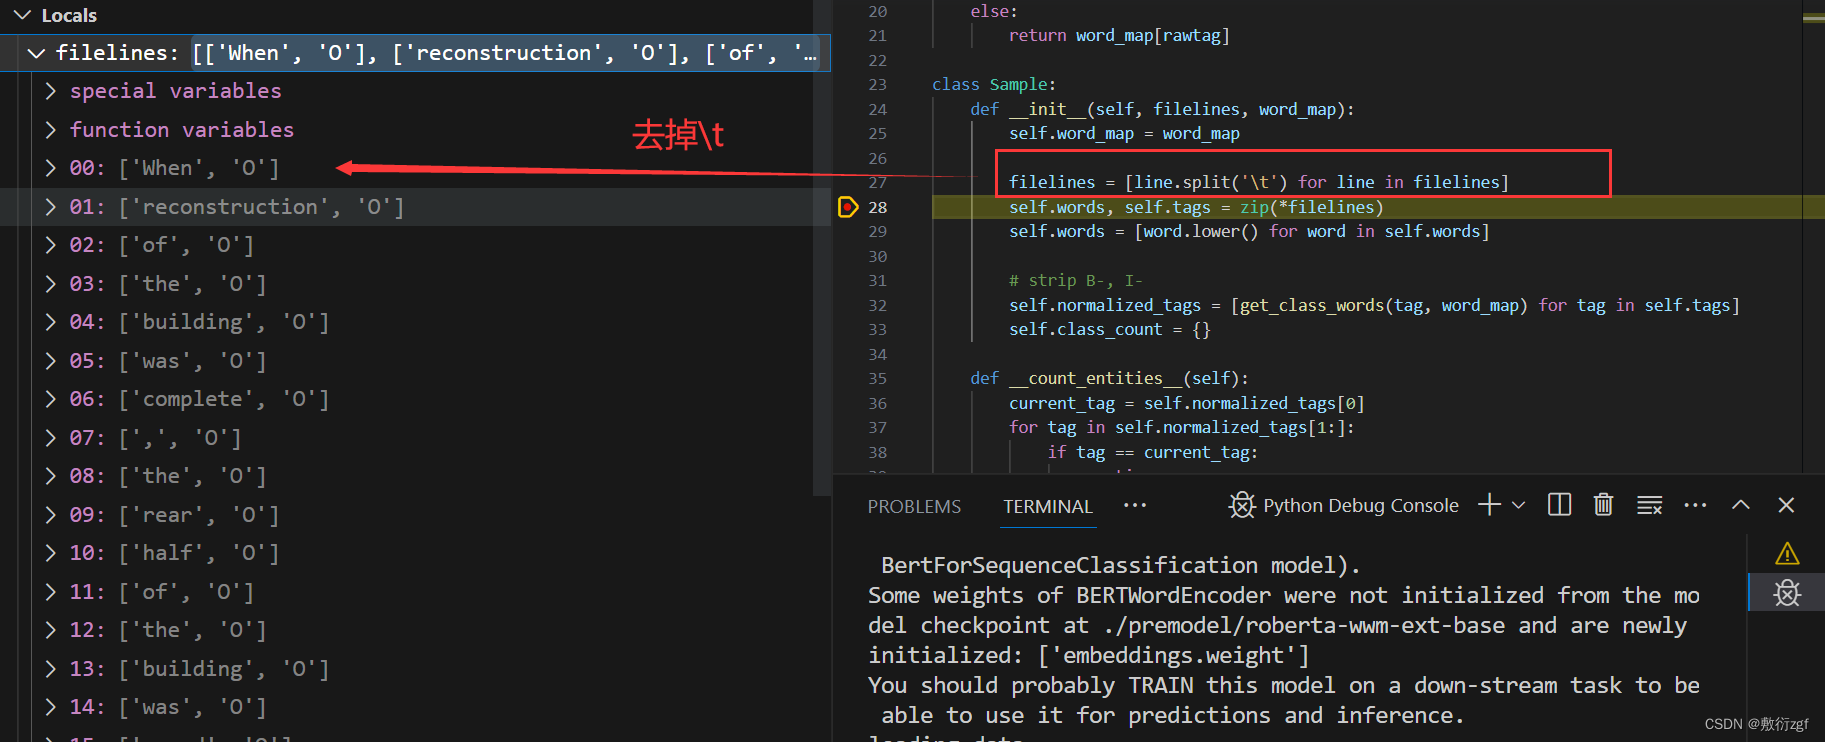This screenshot has width=1825, height=742.
Task: Click 'def __count_entities__(self):' line
Action: (1109, 378)
